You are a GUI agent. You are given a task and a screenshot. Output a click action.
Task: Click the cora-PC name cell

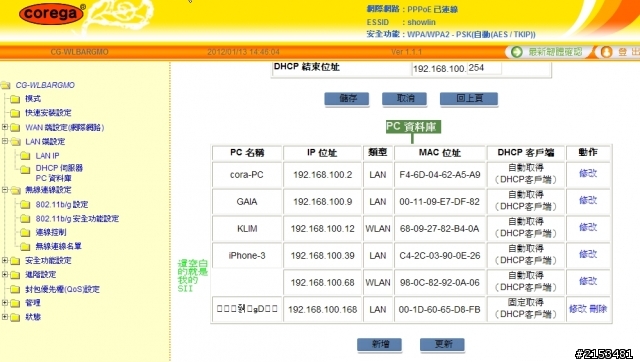pos(247,175)
